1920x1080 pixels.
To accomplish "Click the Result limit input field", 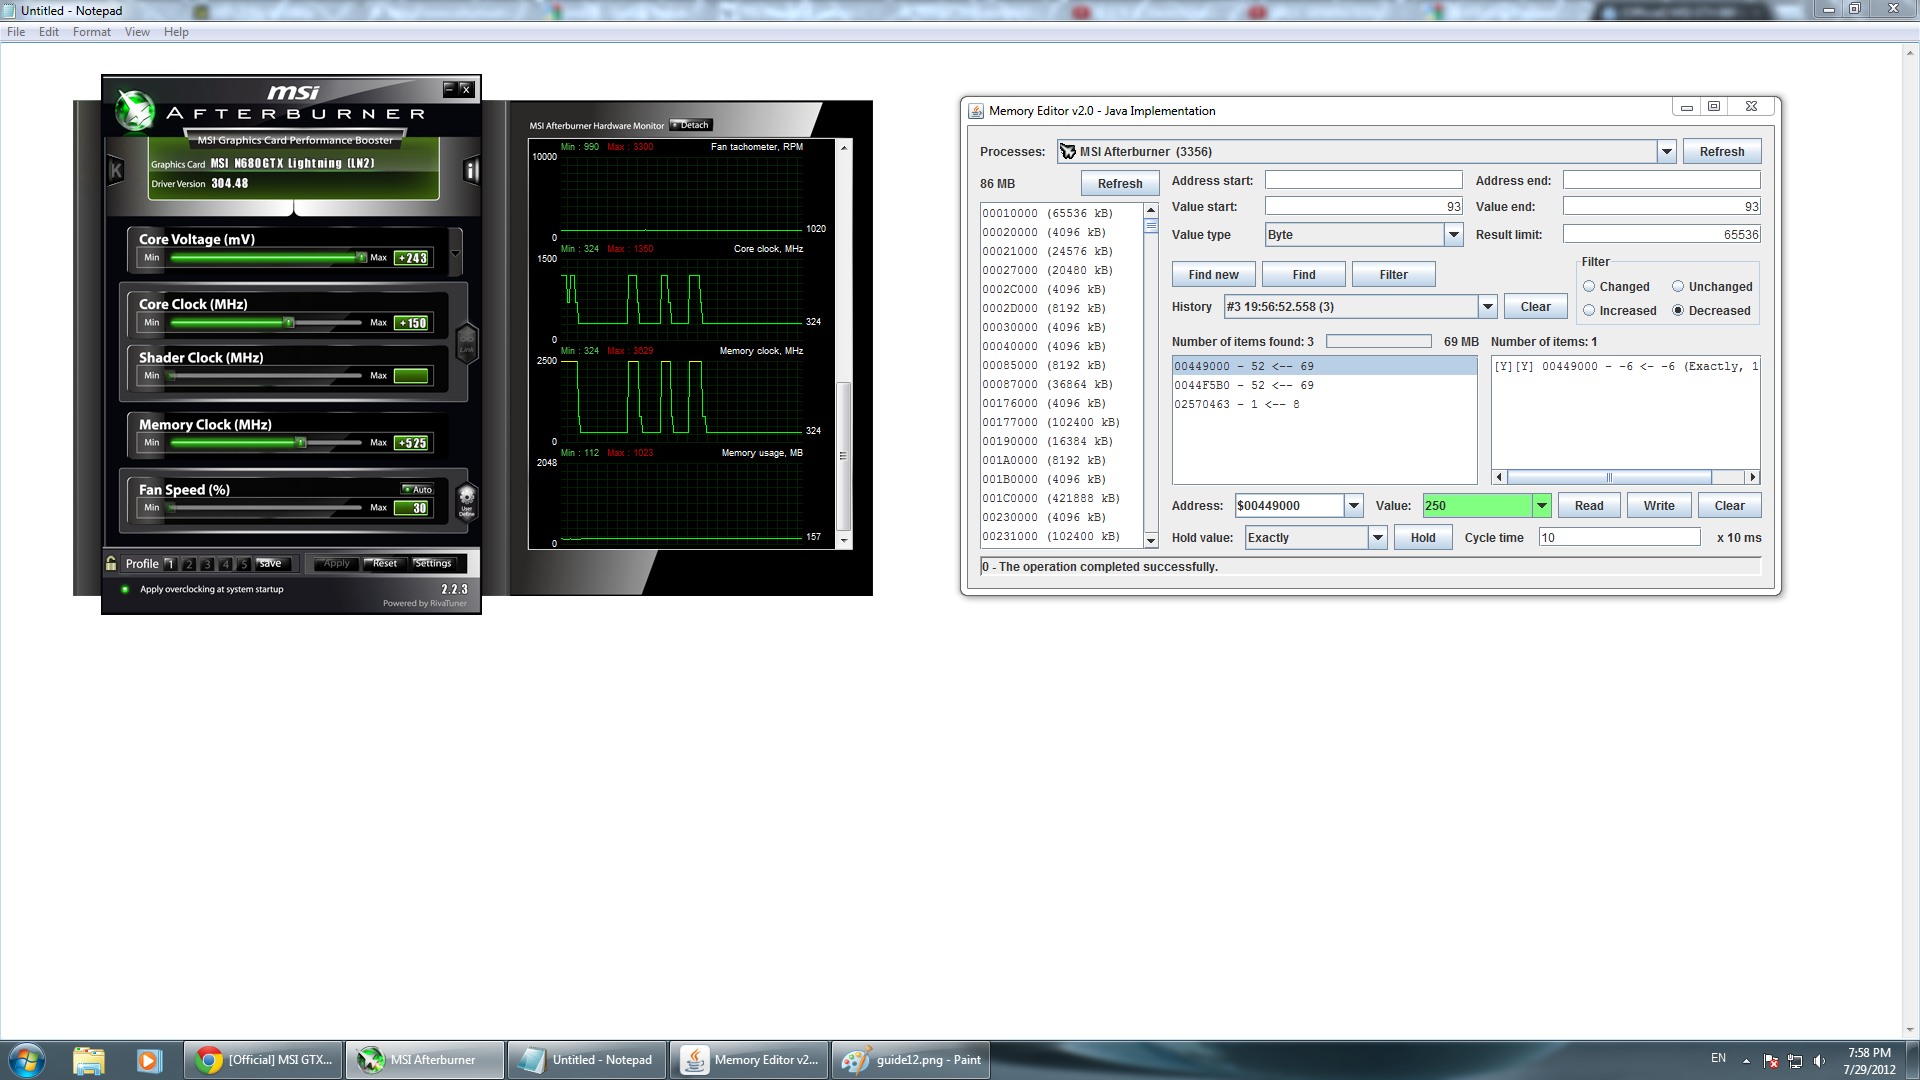I will (x=1661, y=234).
